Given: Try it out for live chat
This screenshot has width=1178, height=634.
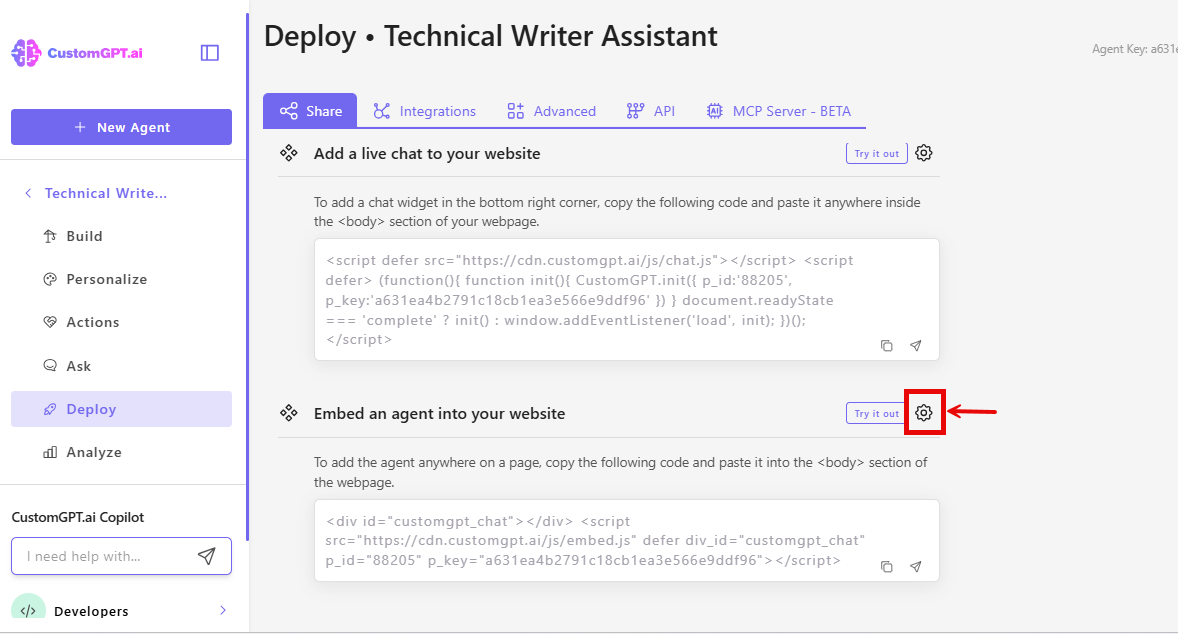Looking at the screenshot, I should click(x=877, y=153).
